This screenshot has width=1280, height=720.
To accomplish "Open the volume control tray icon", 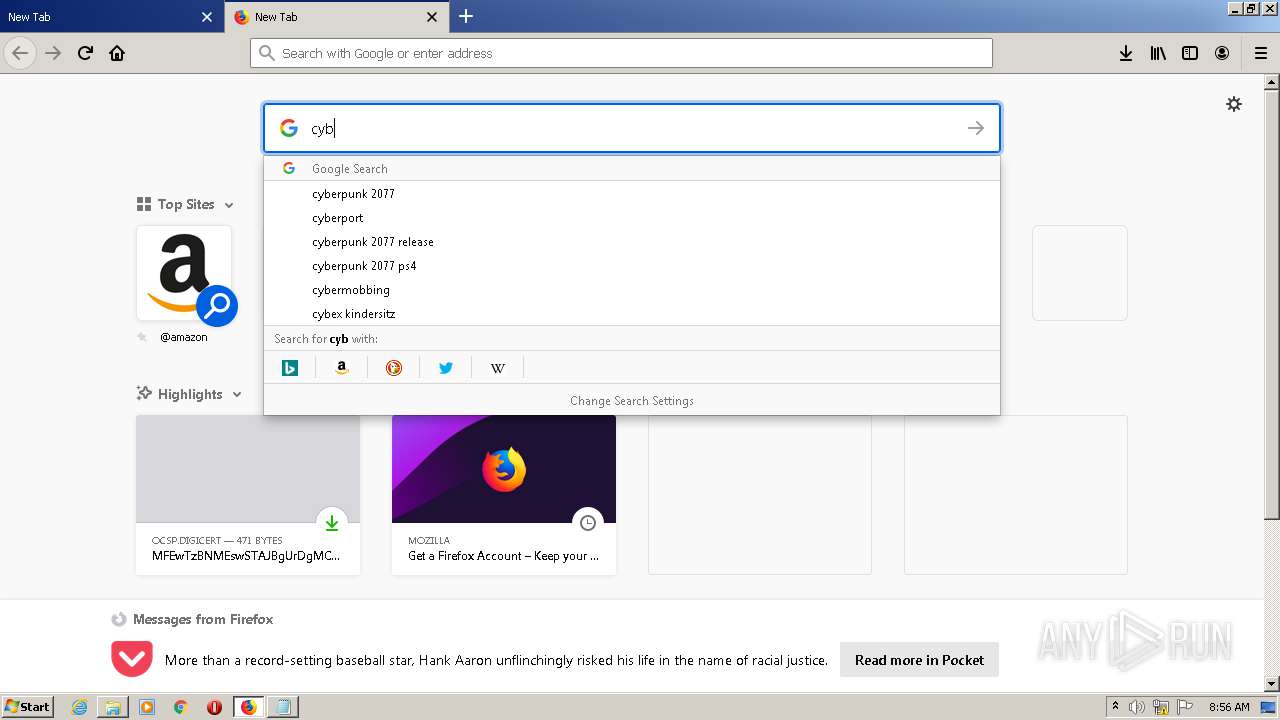I will point(1137,707).
